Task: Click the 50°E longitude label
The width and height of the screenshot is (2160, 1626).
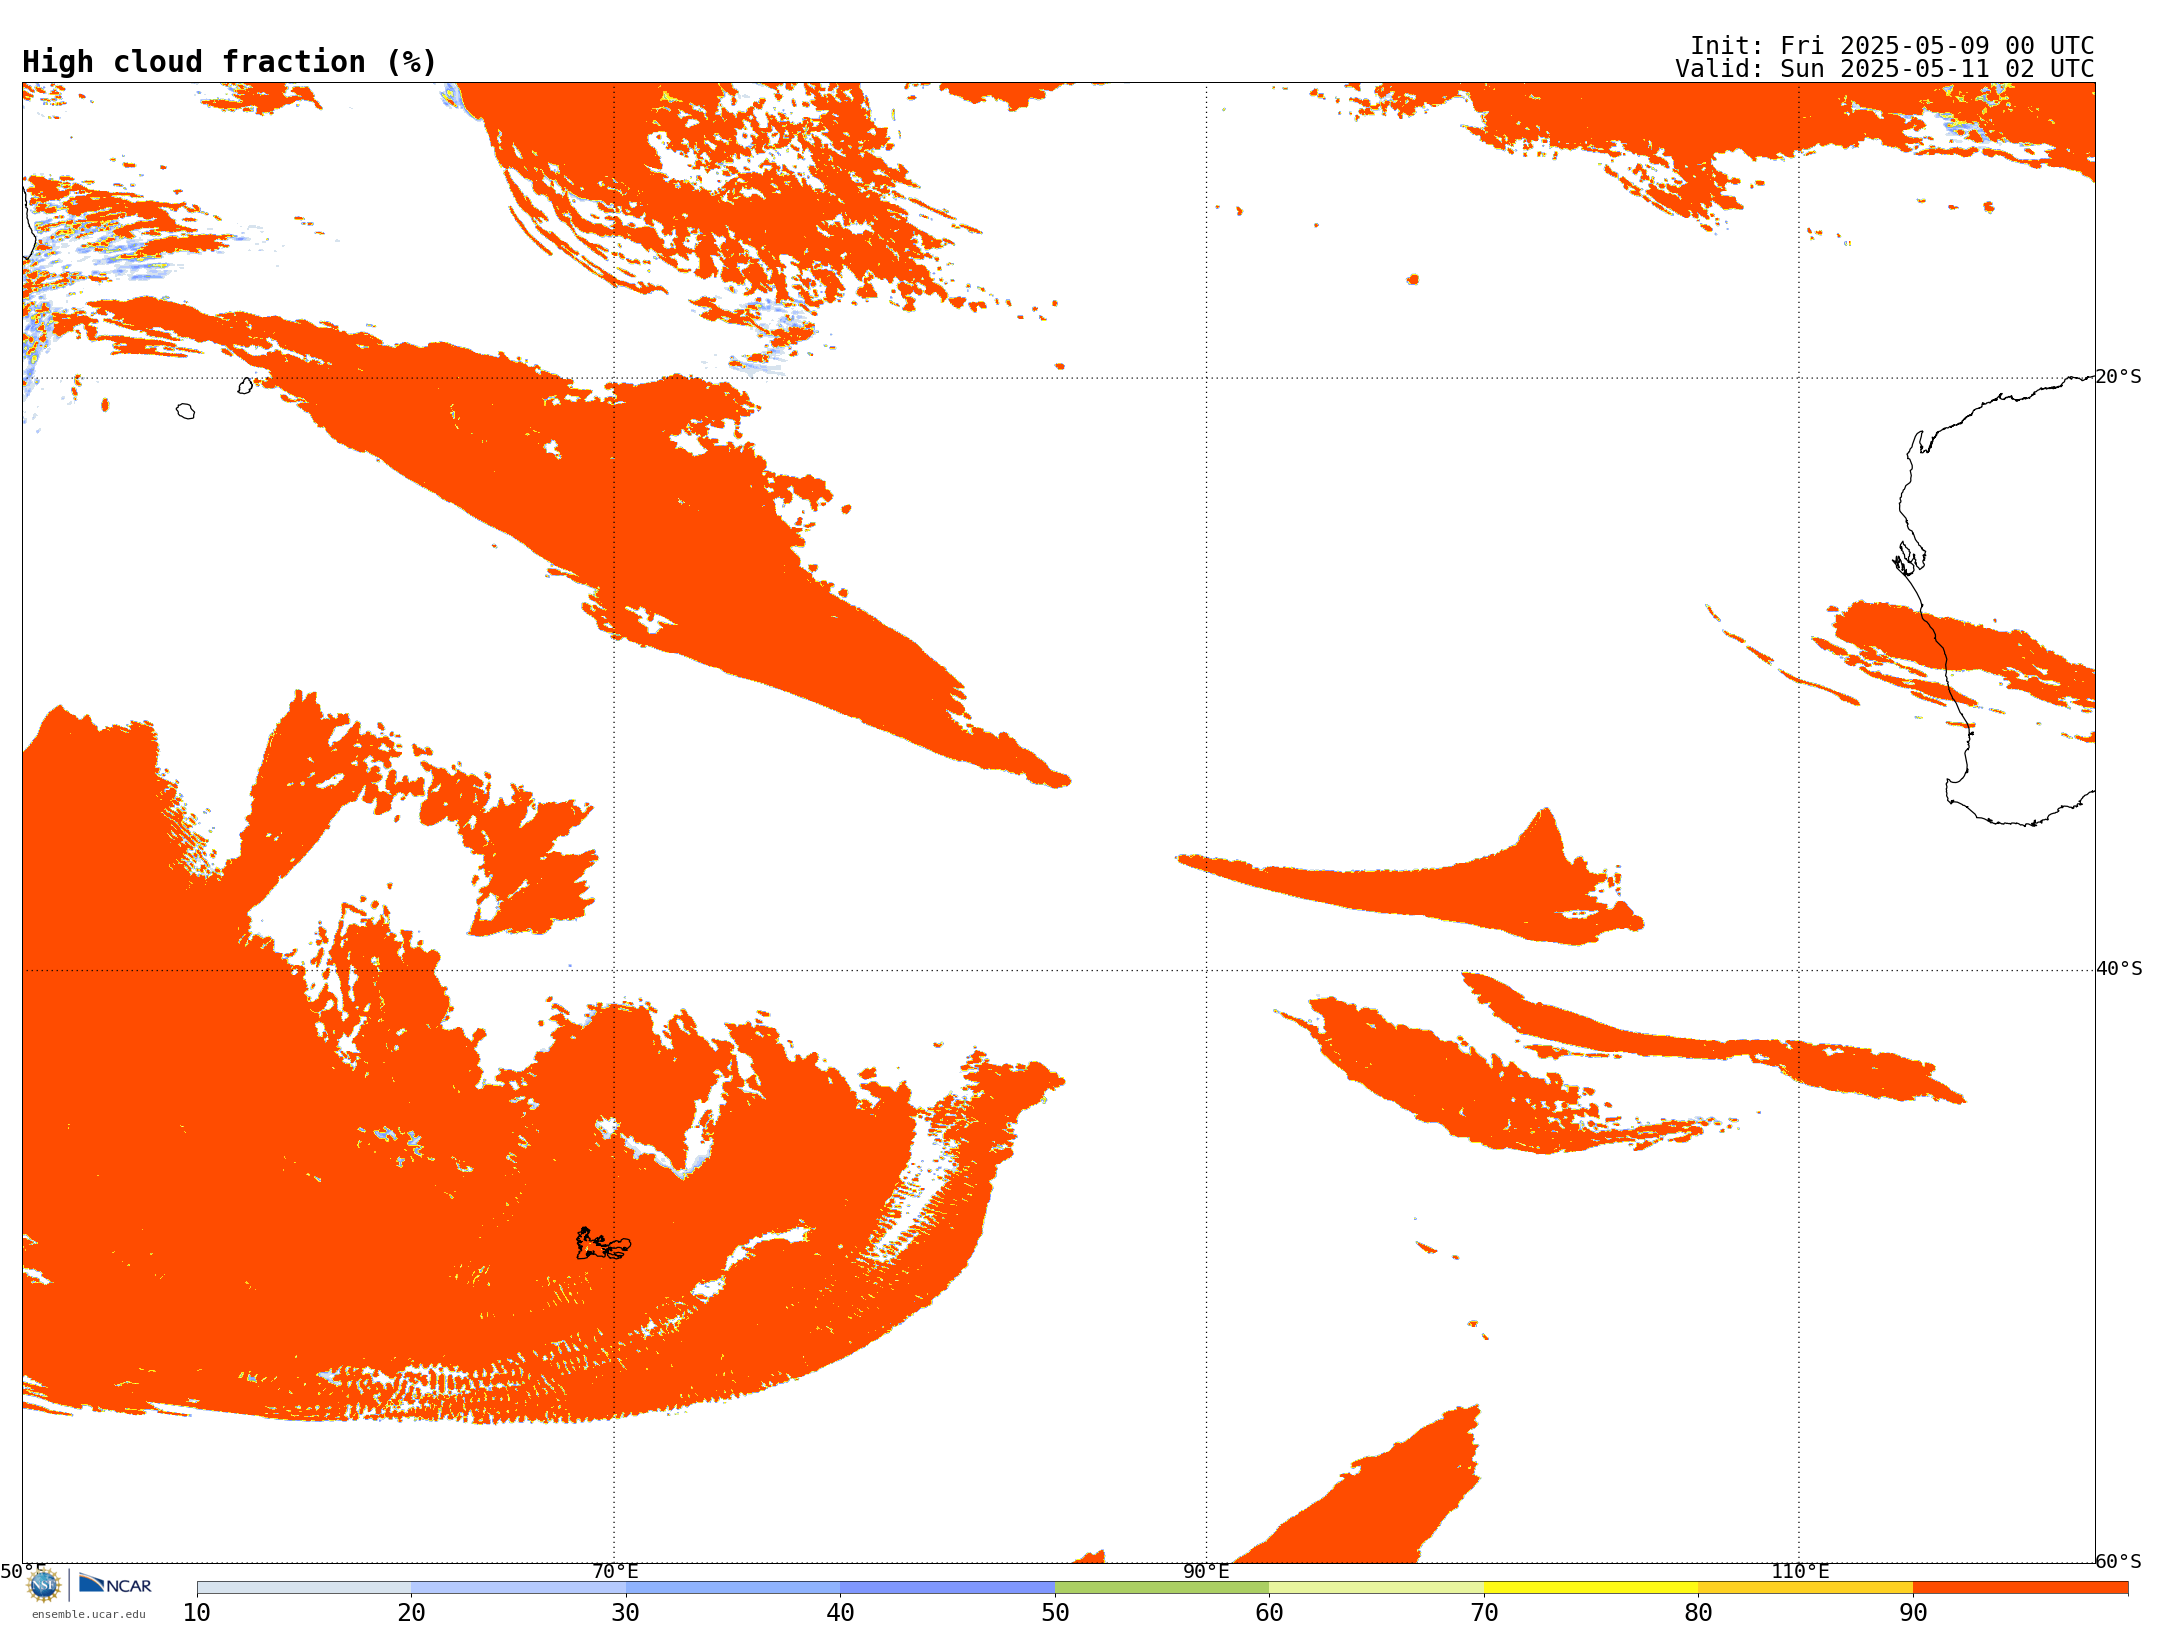Action: click(x=23, y=1571)
